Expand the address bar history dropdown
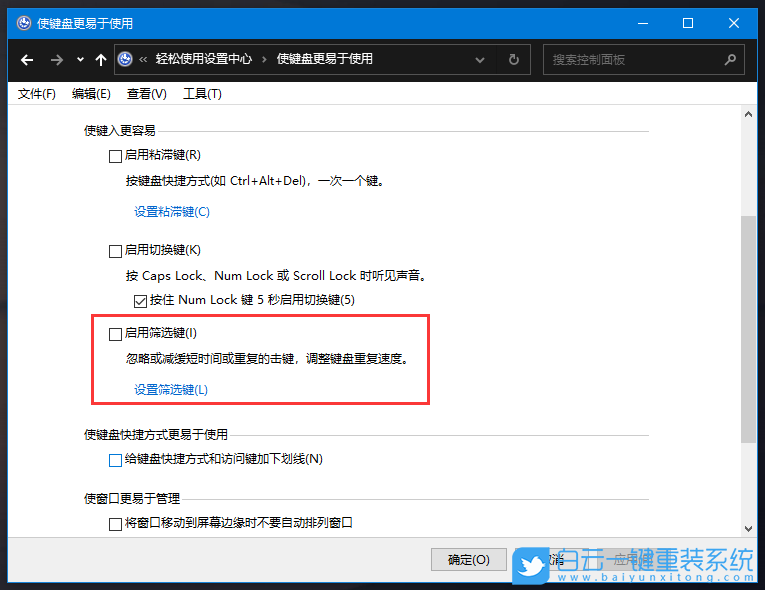765x590 pixels. (480, 60)
